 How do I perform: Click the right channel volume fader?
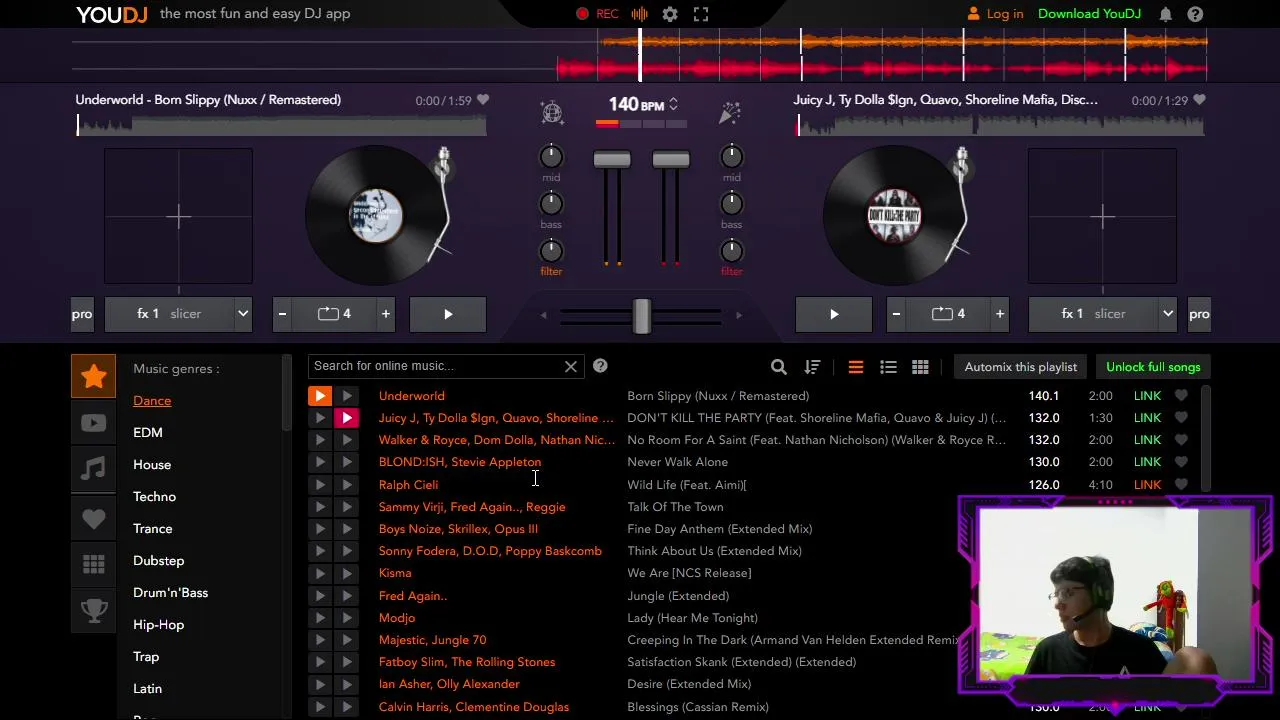coord(671,159)
